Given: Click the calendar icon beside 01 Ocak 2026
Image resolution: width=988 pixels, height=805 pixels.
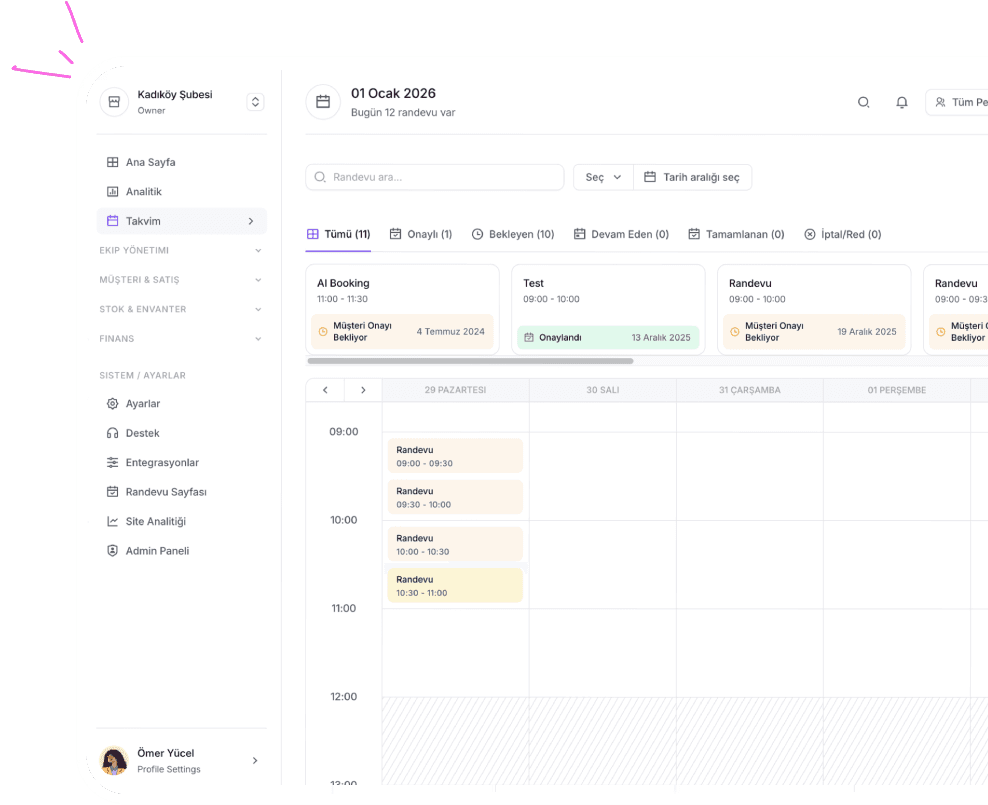Looking at the screenshot, I should (x=323, y=102).
